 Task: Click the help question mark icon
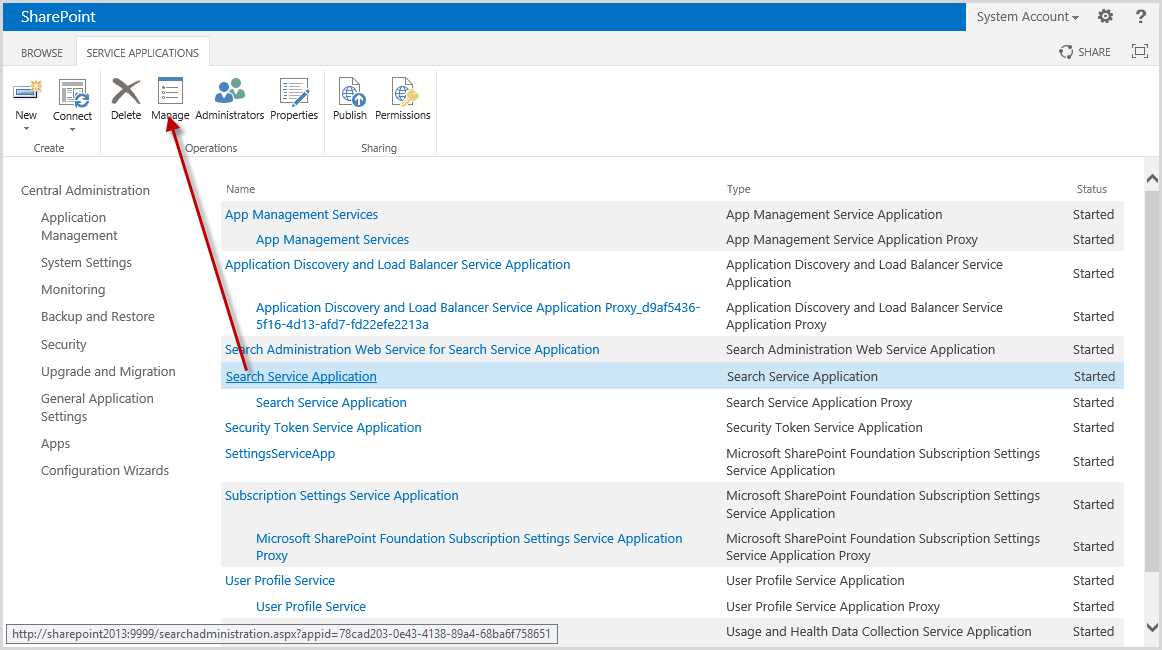point(1141,16)
